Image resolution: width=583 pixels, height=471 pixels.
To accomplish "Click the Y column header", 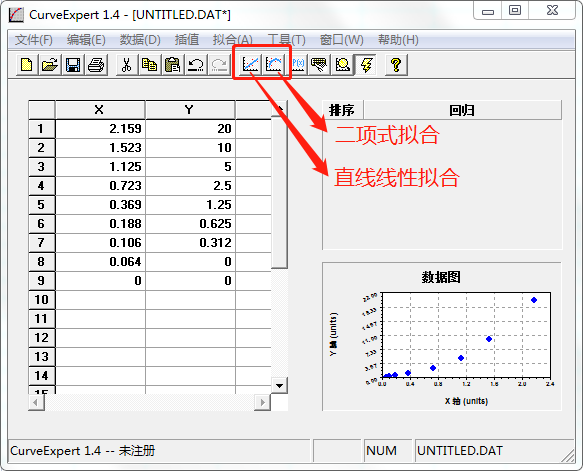I will [x=190, y=110].
